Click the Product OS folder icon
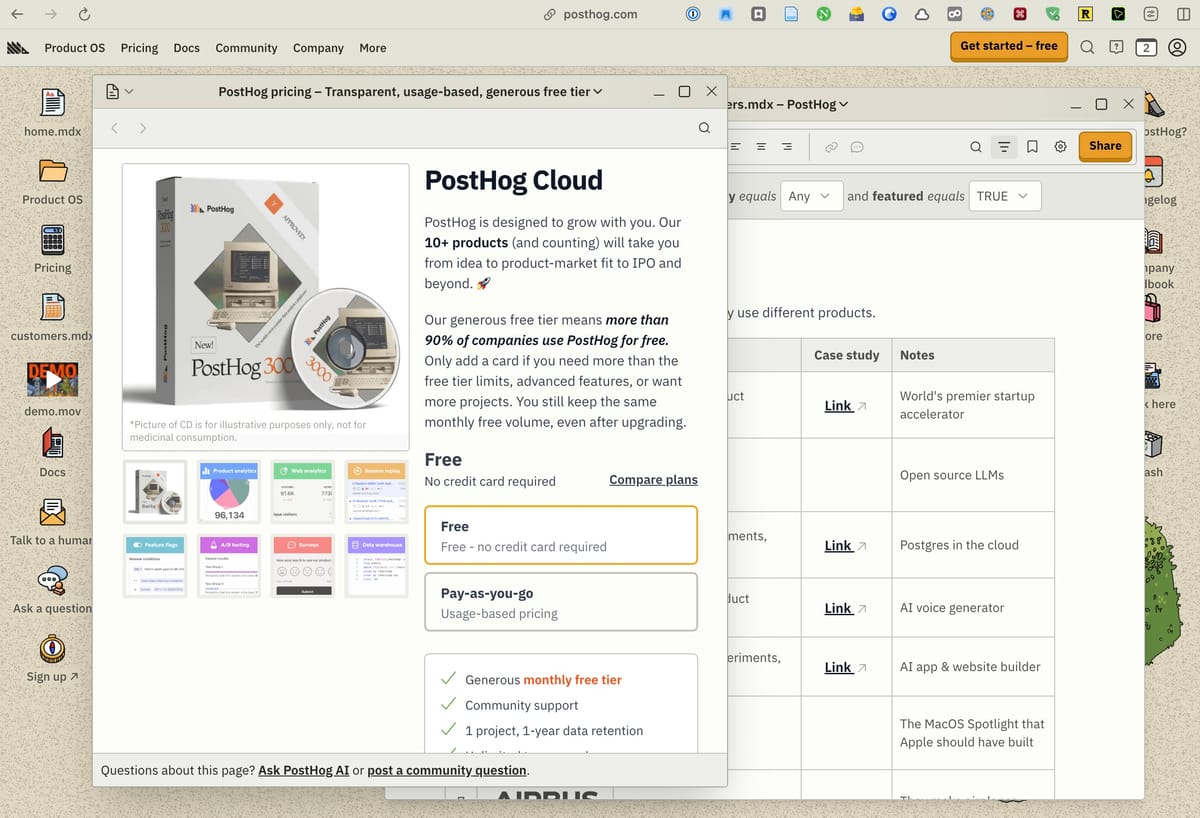The width and height of the screenshot is (1200, 818). 52,171
